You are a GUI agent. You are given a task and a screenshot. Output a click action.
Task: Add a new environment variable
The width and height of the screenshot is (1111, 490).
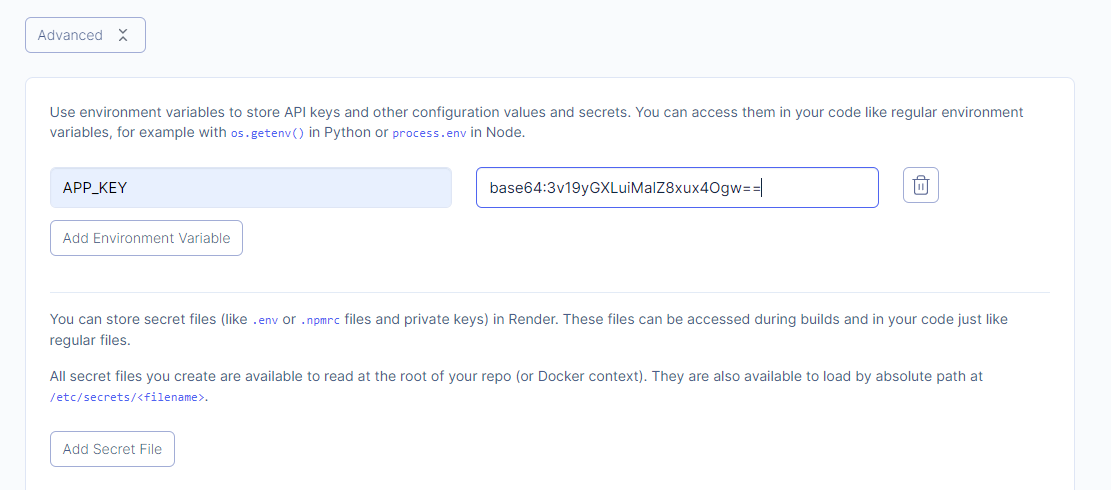tap(146, 238)
